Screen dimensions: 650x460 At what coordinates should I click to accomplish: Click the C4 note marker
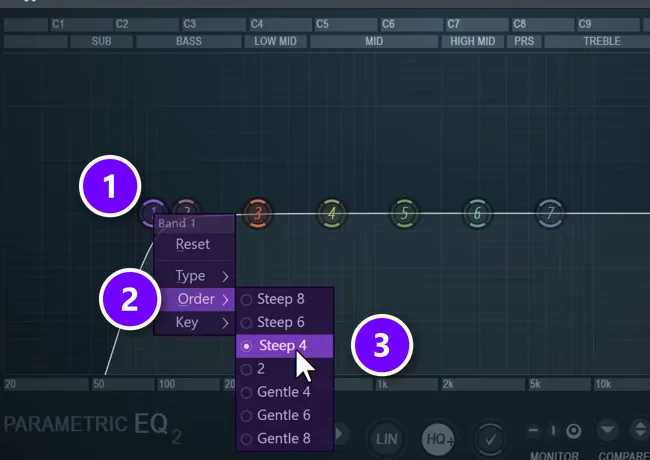[257, 24]
